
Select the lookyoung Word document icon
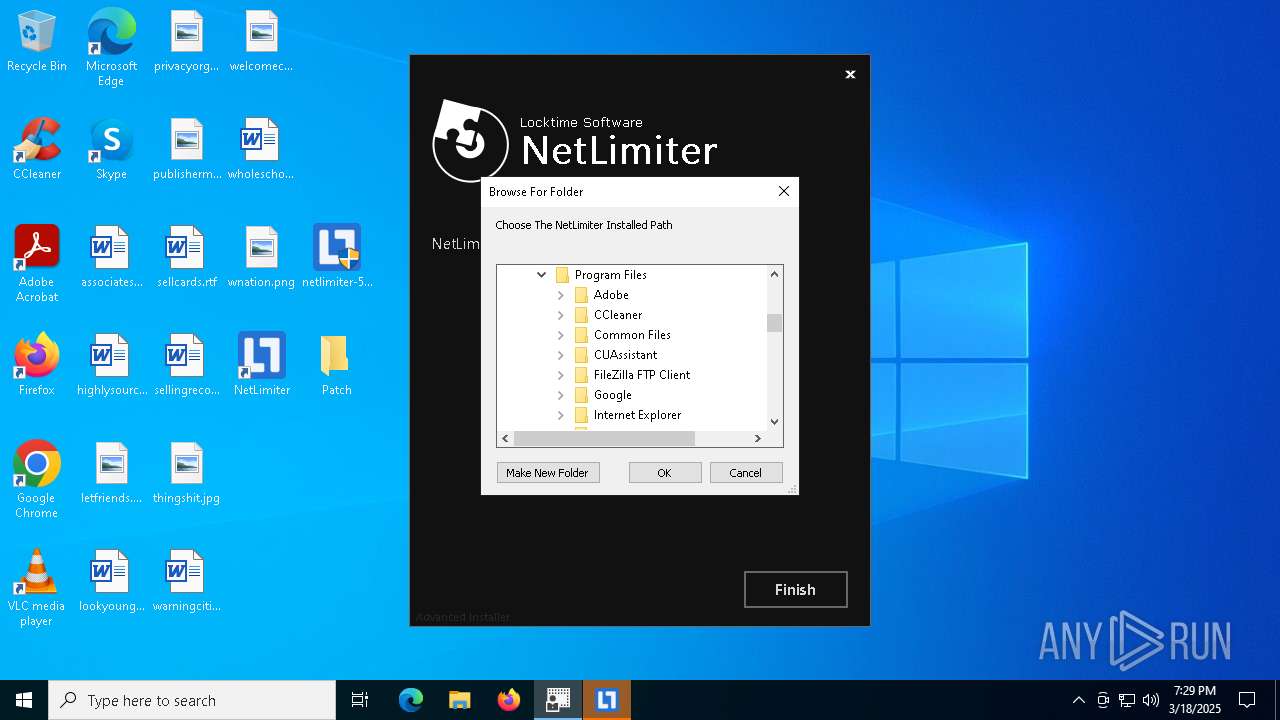[111, 582]
